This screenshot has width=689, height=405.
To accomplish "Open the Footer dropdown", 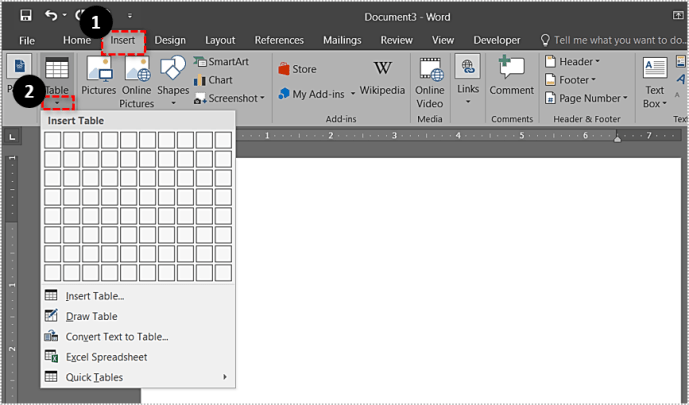I will pyautogui.click(x=570, y=80).
